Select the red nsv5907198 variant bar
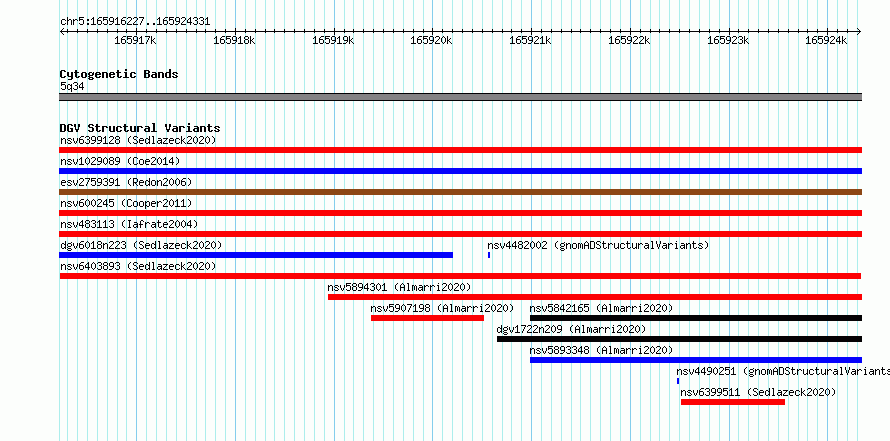Image resolution: width=890 pixels, height=441 pixels. 427,318
